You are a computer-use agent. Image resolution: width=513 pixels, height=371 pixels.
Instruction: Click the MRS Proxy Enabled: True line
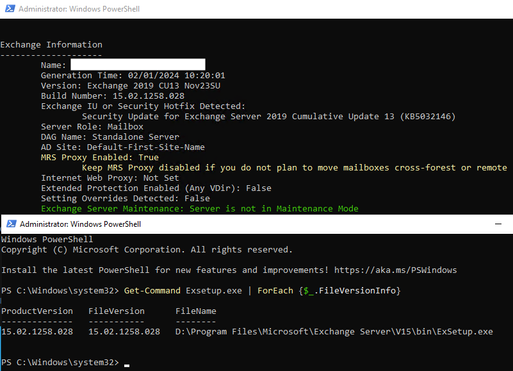(x=100, y=157)
